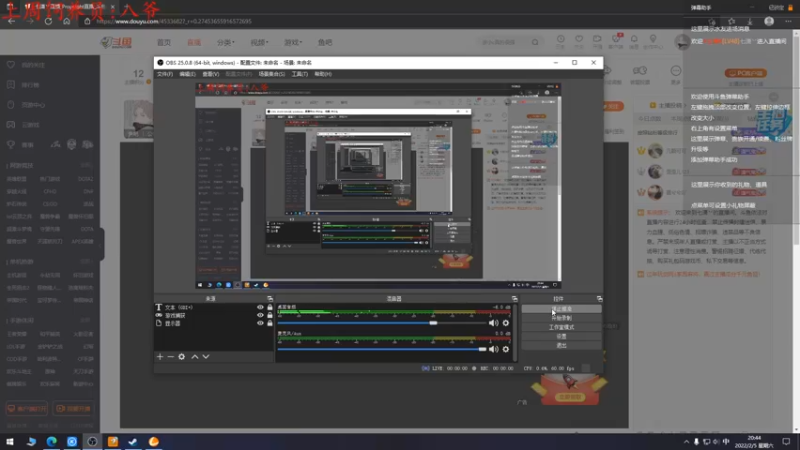Click the OBS preview canvas
This screenshot has width=800, height=450.
tap(378, 186)
